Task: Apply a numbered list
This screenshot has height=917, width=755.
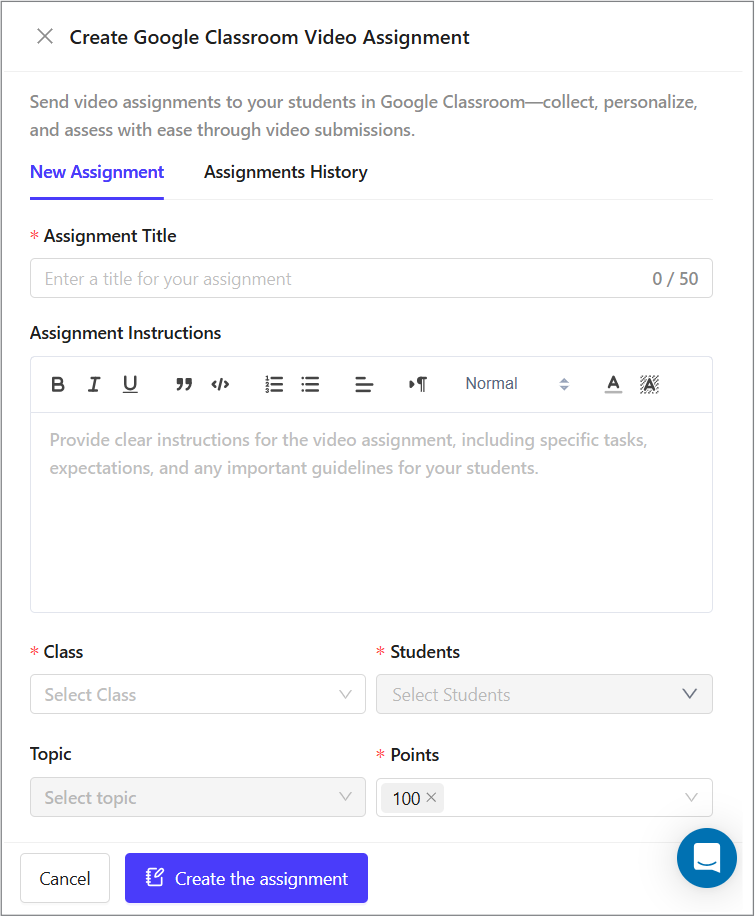Action: 274,384
